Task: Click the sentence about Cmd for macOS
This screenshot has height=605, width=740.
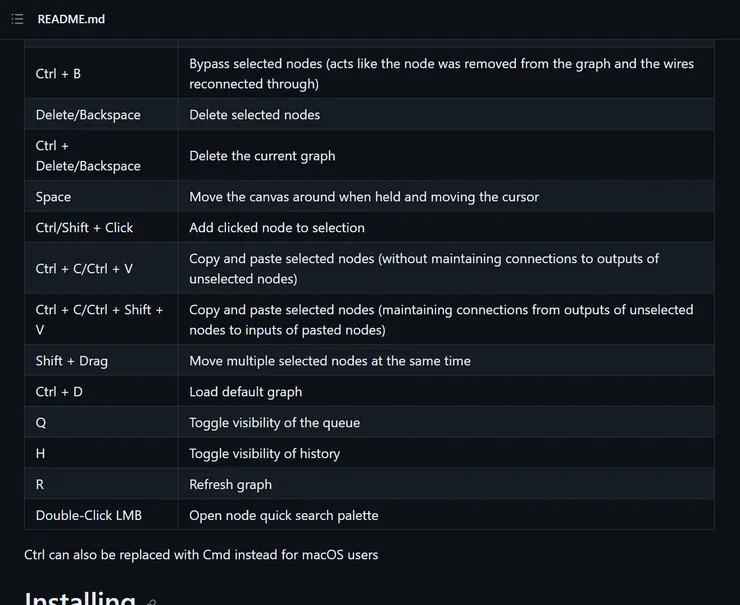Action: click(201, 554)
